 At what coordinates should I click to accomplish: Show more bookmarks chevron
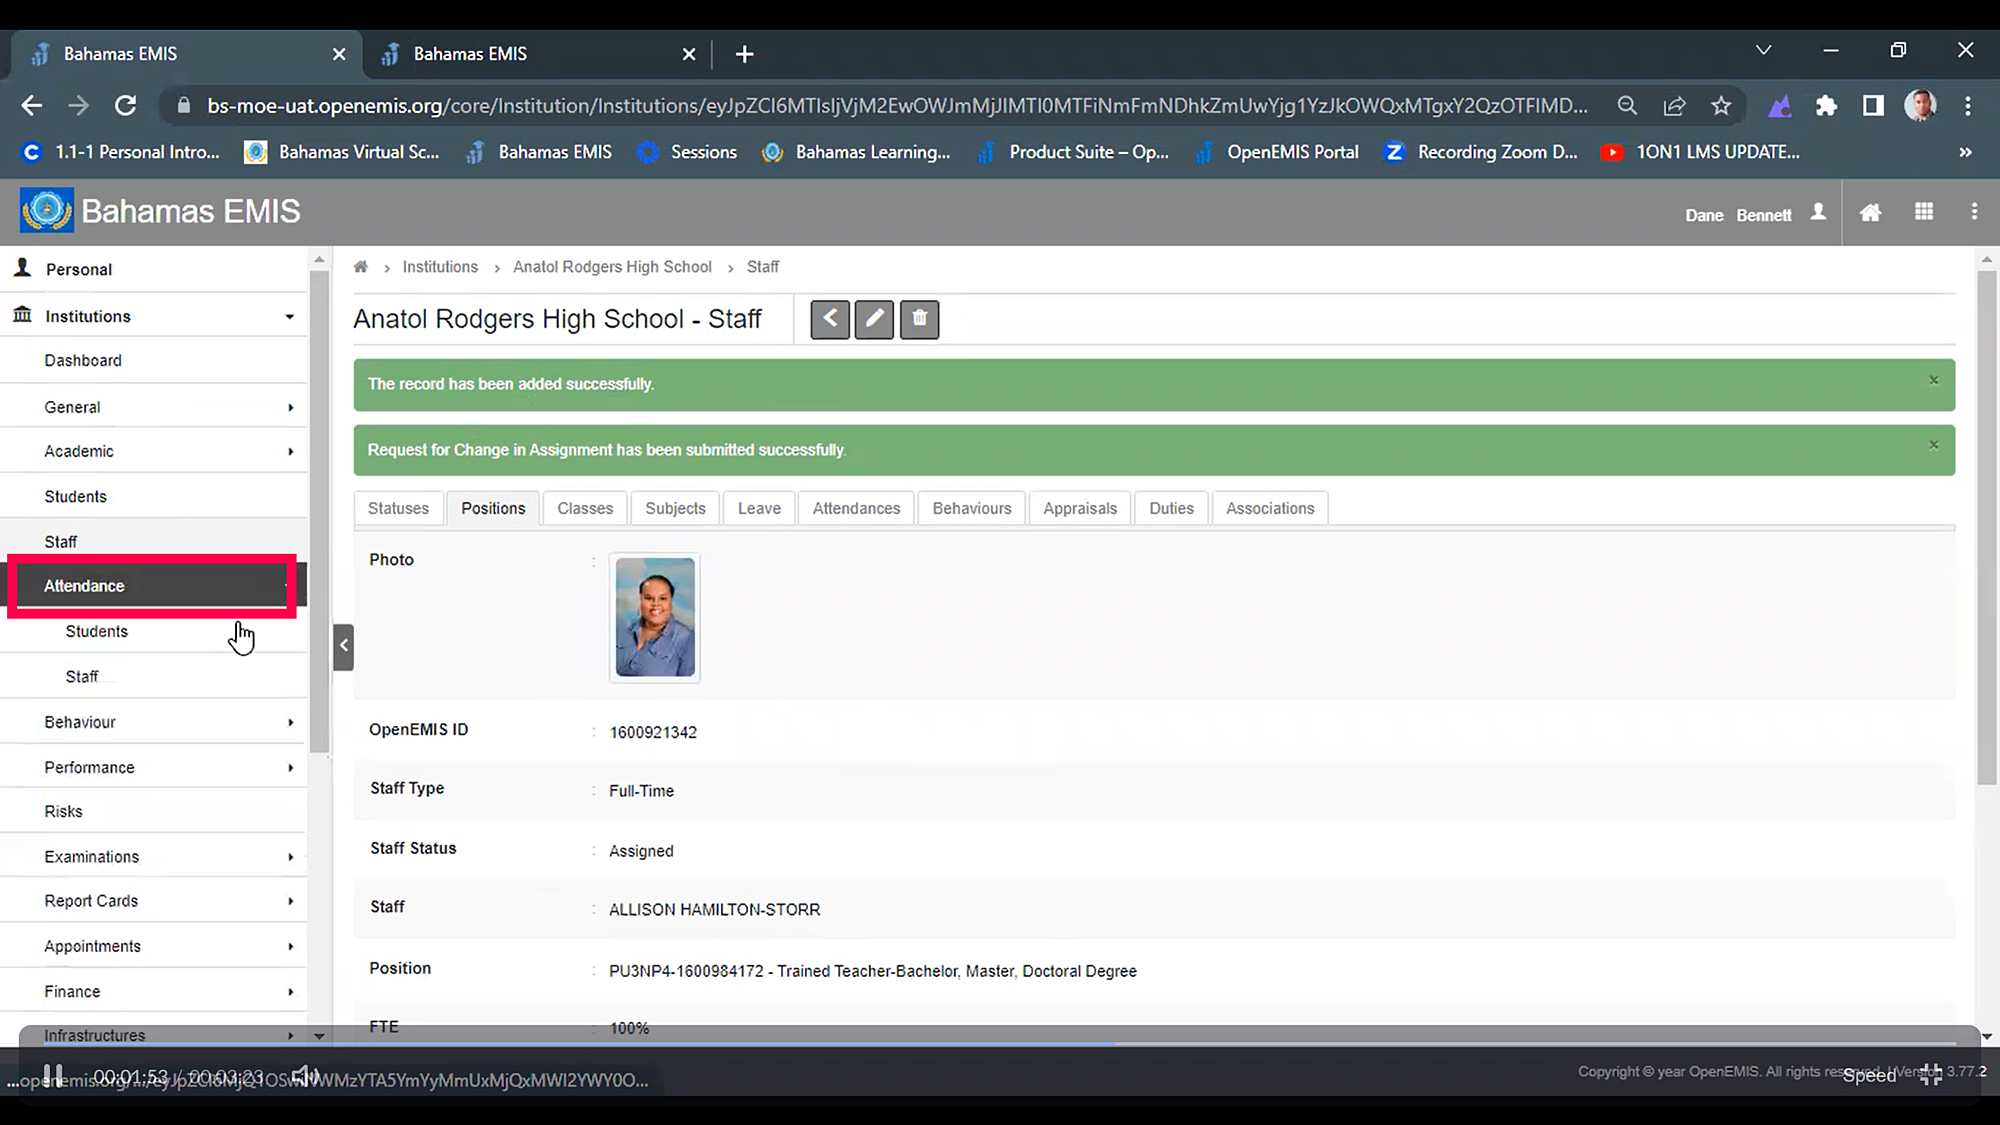(1965, 152)
